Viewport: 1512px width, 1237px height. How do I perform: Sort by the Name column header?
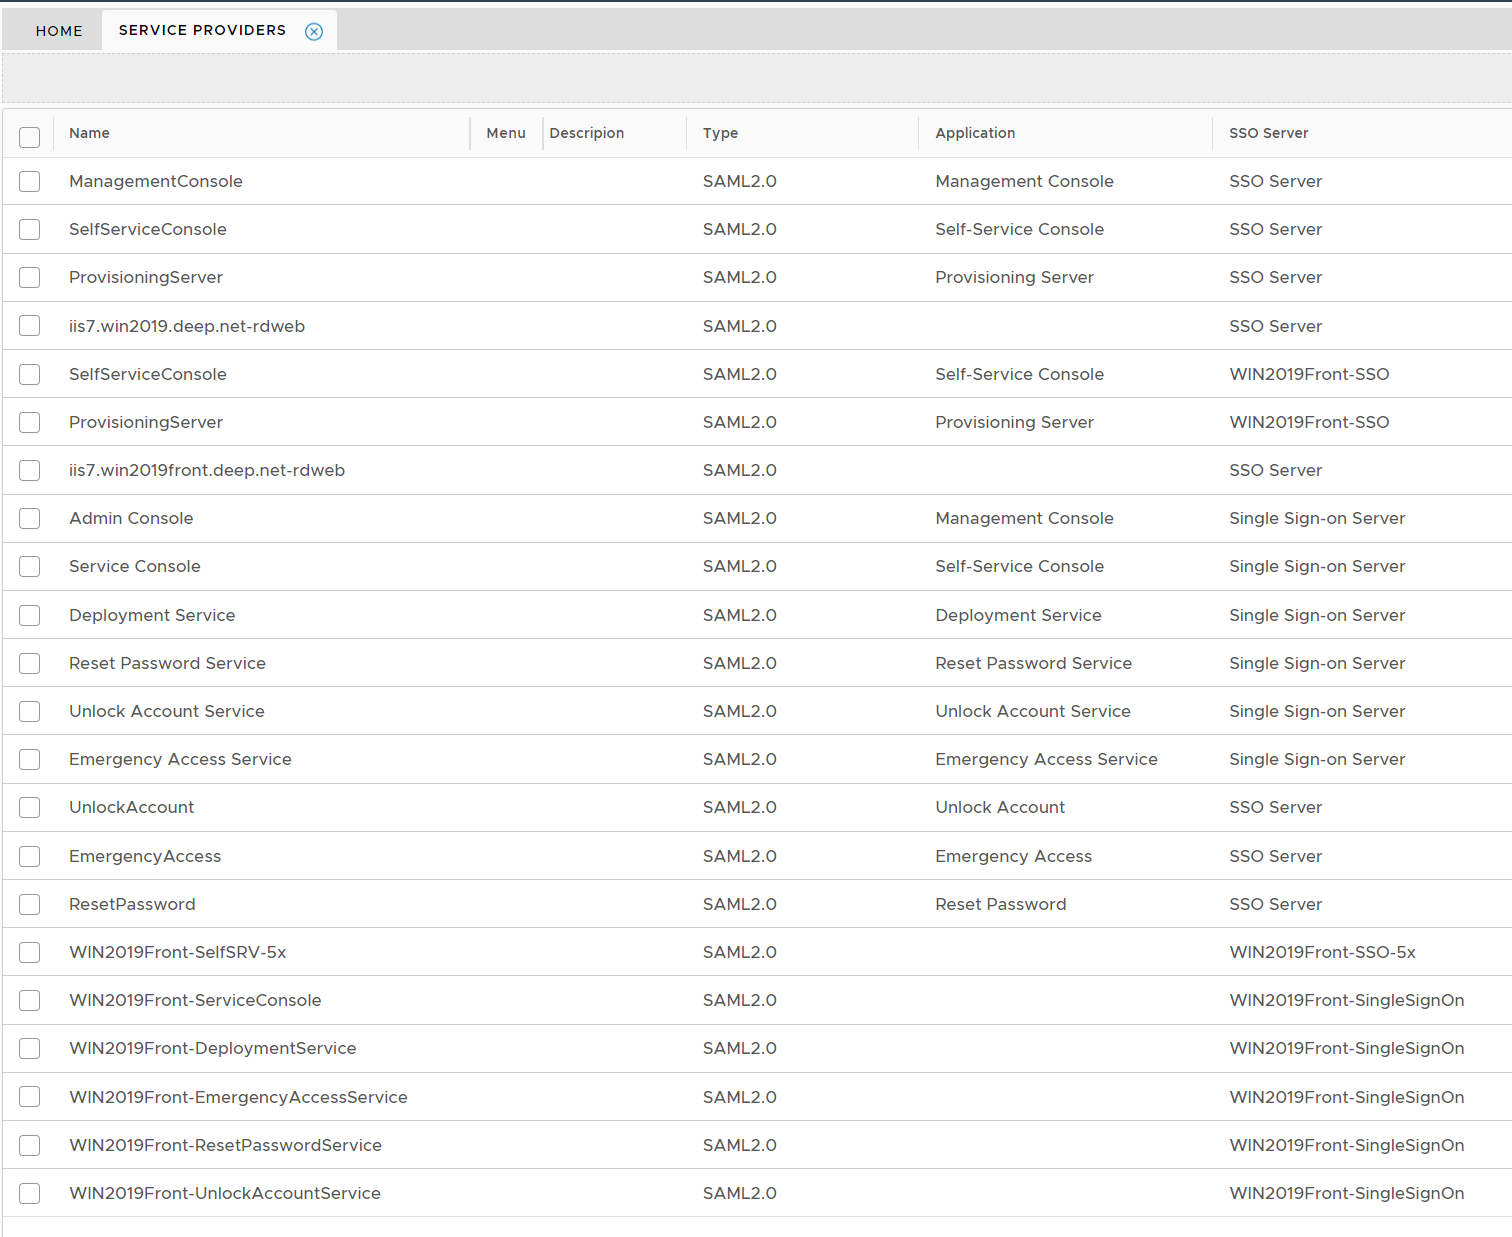(89, 133)
